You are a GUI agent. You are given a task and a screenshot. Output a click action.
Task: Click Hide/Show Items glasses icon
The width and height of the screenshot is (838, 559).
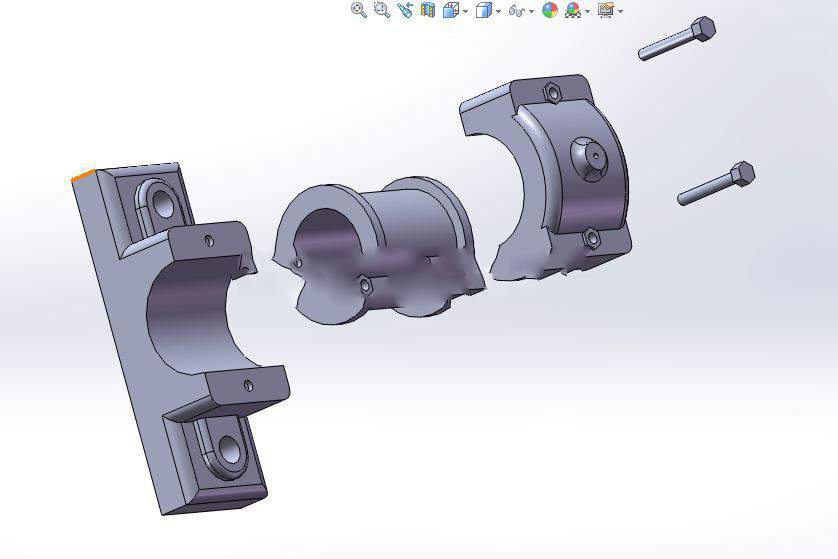pos(516,10)
